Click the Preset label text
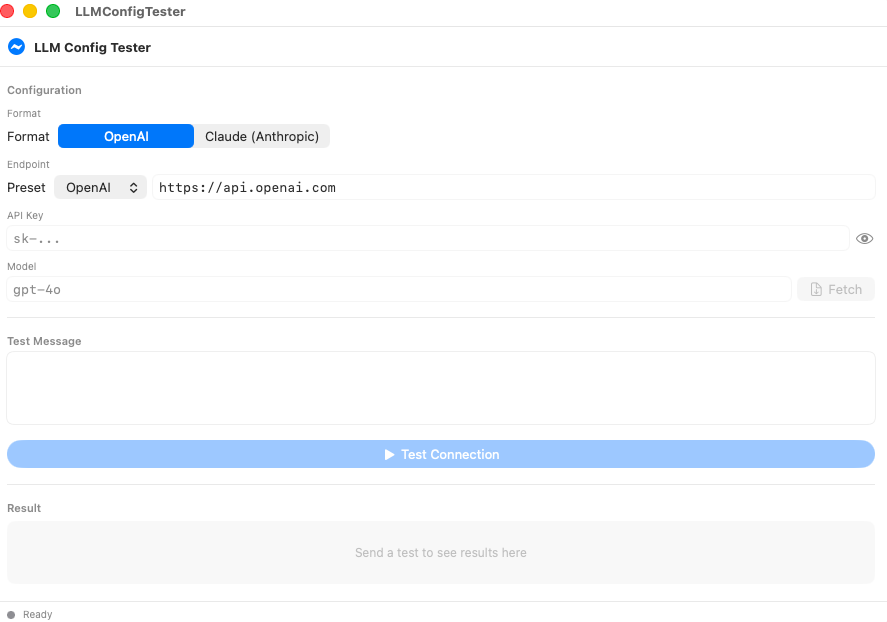 [26, 187]
